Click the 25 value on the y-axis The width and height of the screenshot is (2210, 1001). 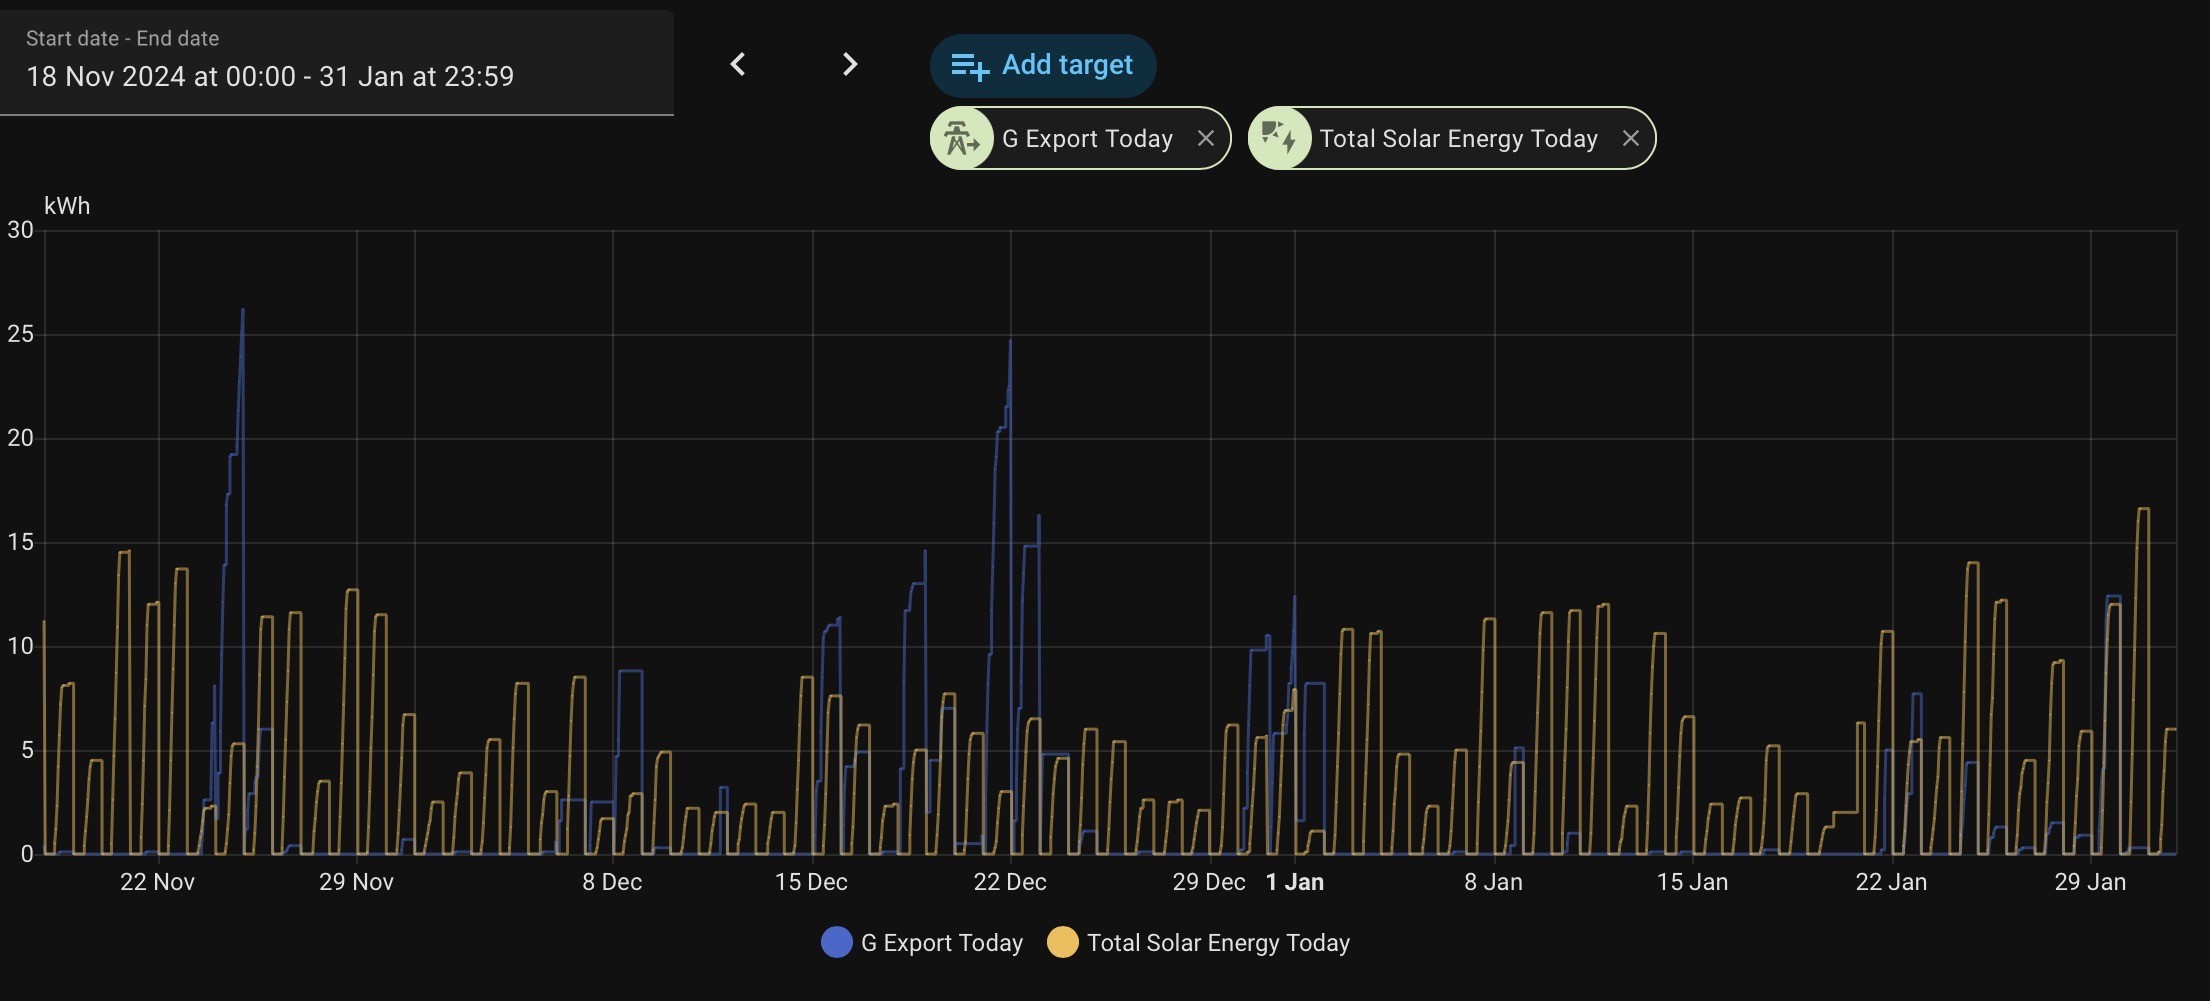[x=20, y=334]
